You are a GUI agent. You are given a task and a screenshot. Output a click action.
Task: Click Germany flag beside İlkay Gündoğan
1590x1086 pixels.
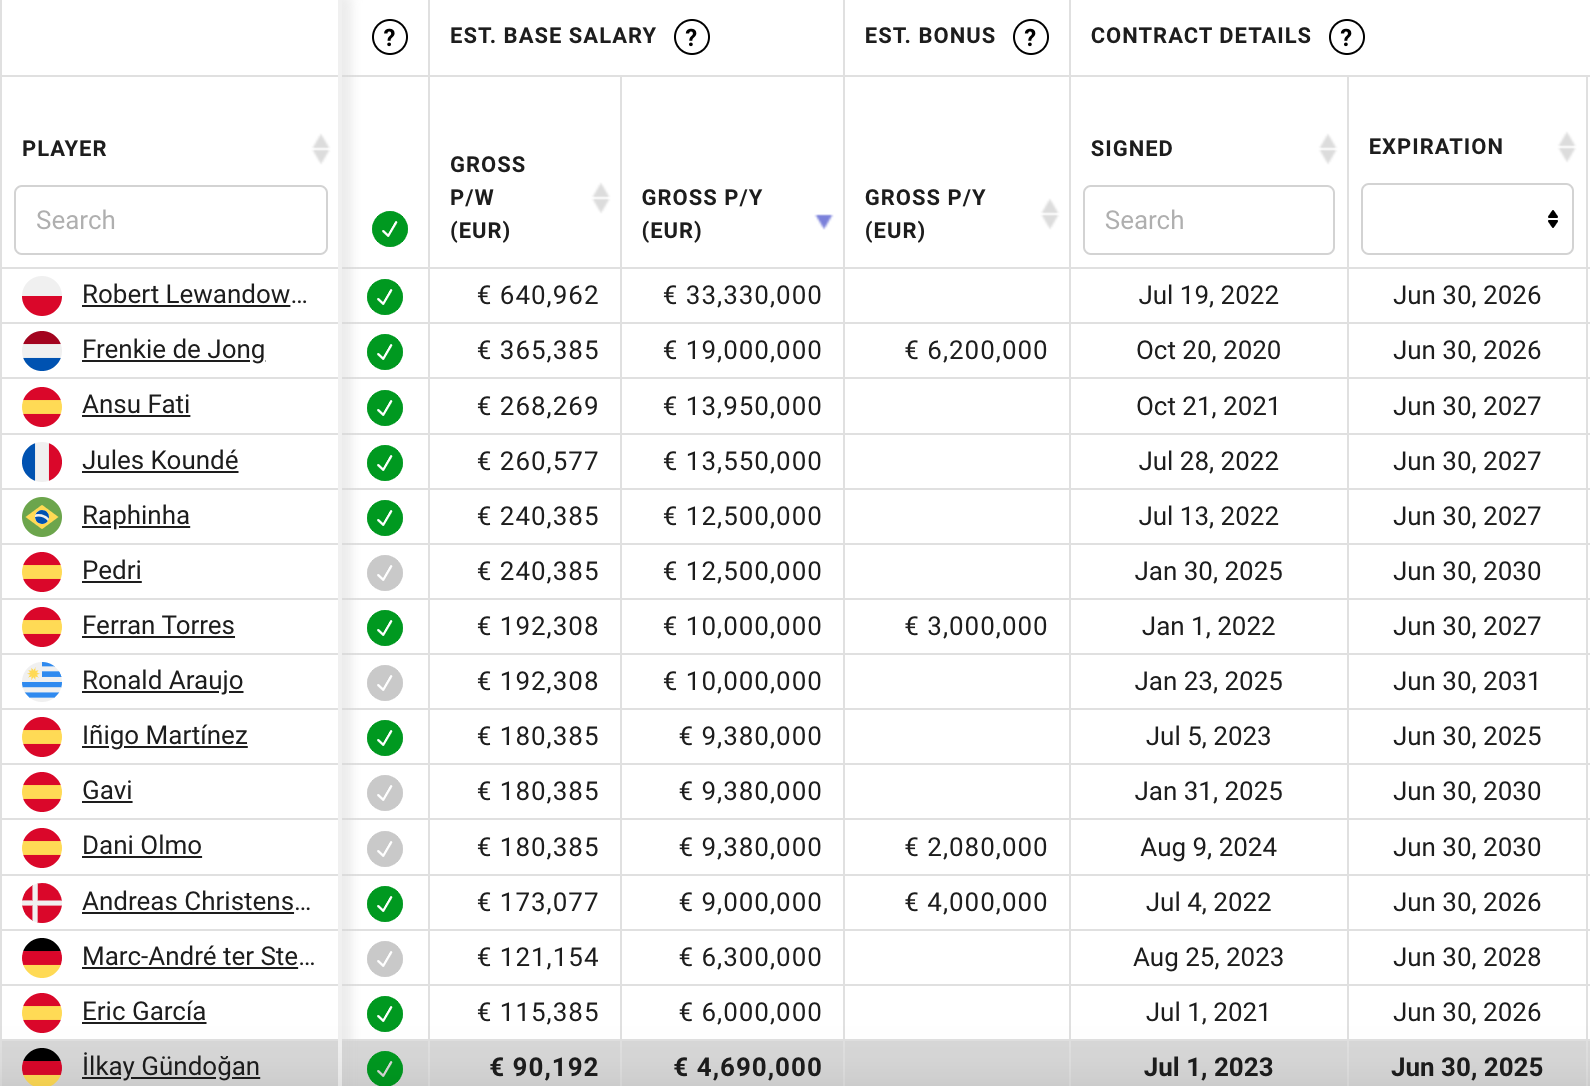click(42, 1067)
